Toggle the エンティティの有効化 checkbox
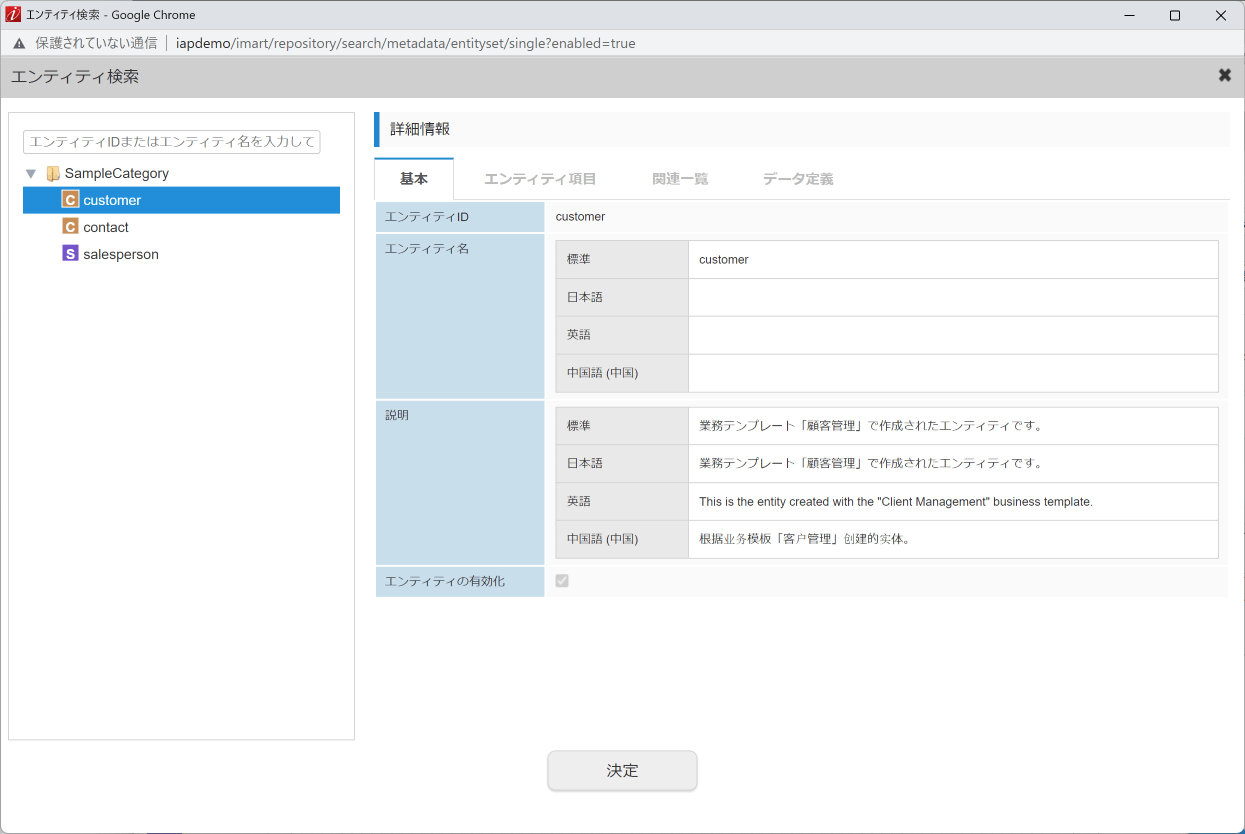This screenshot has width=1245, height=834. click(562, 581)
